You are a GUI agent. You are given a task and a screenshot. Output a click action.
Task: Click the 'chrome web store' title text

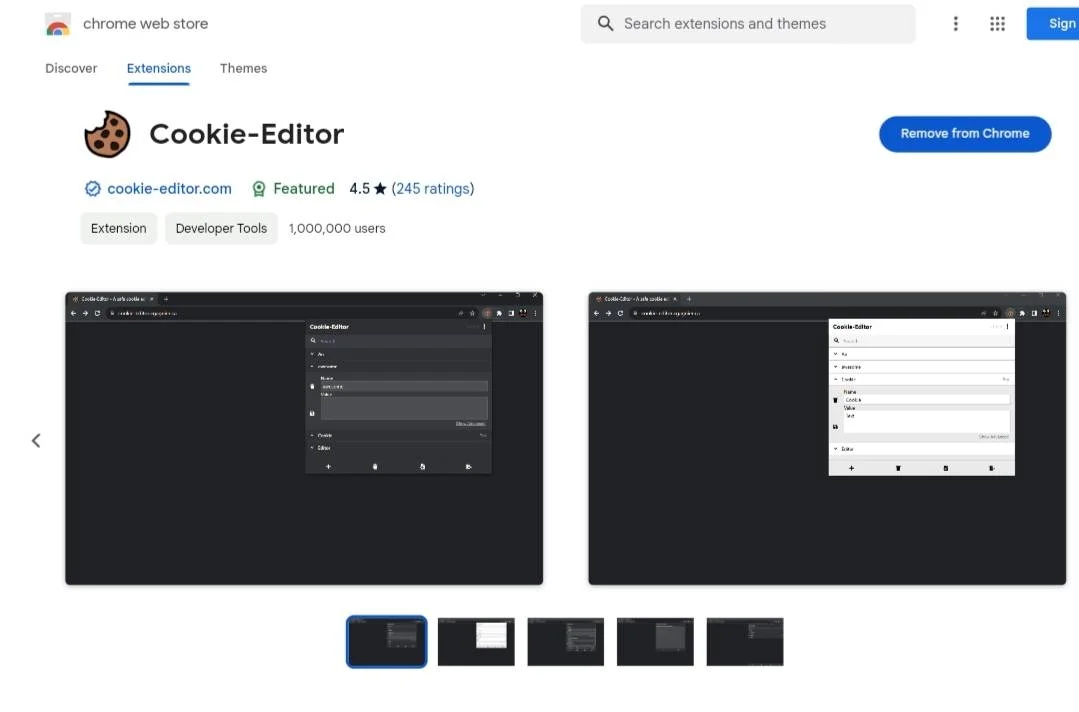(145, 24)
